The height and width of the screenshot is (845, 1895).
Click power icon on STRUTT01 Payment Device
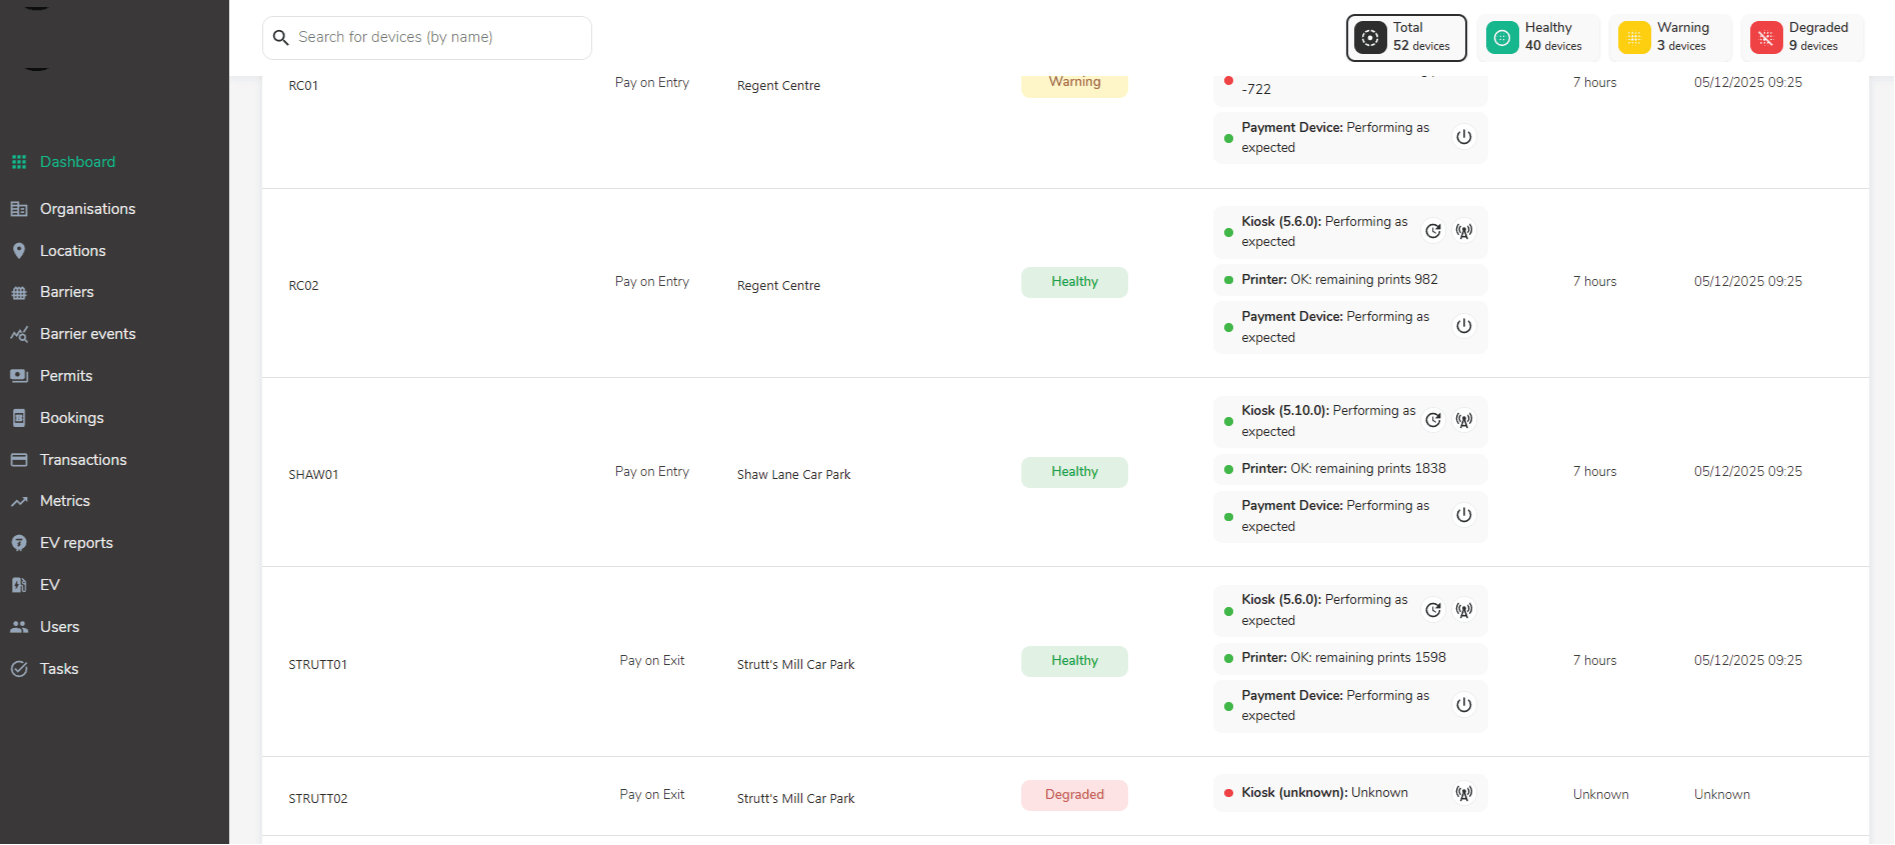pos(1464,705)
